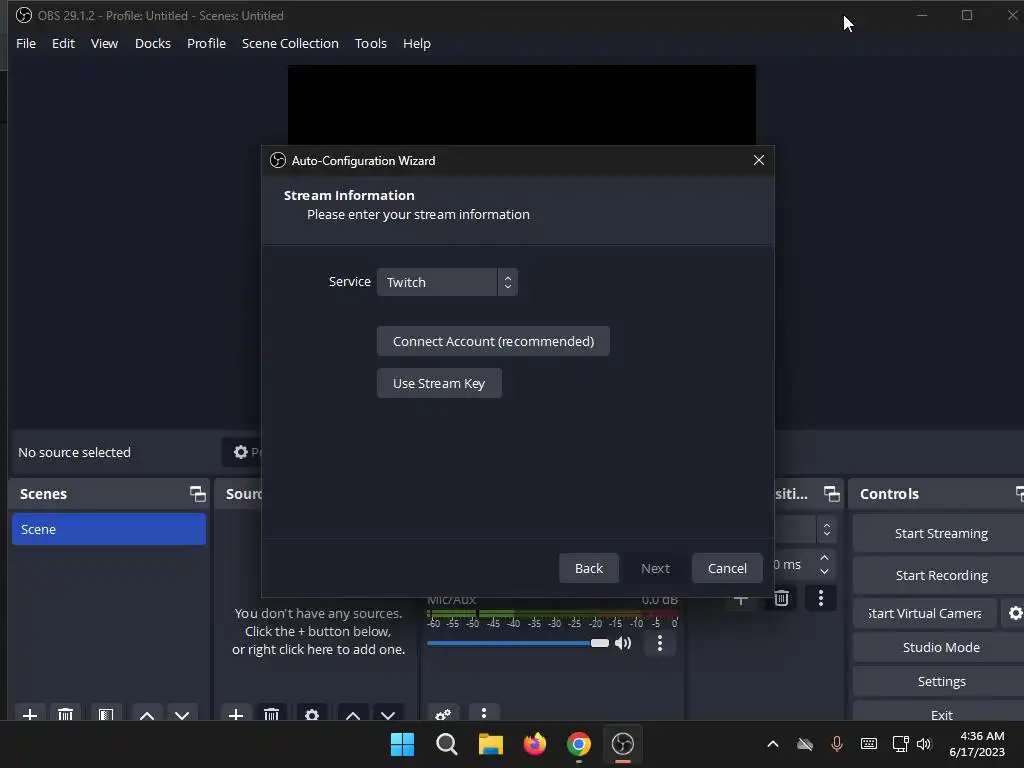
Task: Go Back in the wizard
Action: (588, 568)
